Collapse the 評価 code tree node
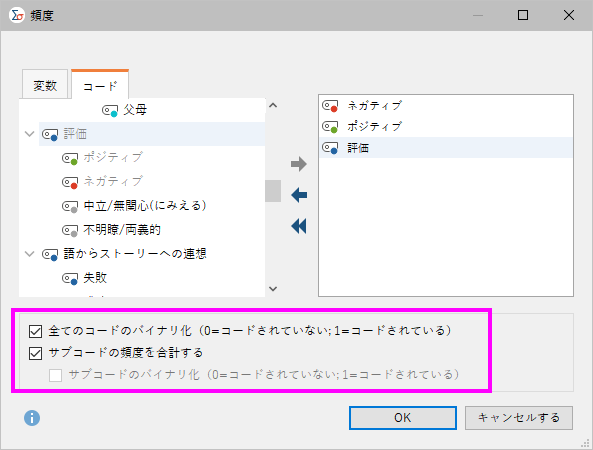Screen dimensions: 593x450 (x=29, y=134)
